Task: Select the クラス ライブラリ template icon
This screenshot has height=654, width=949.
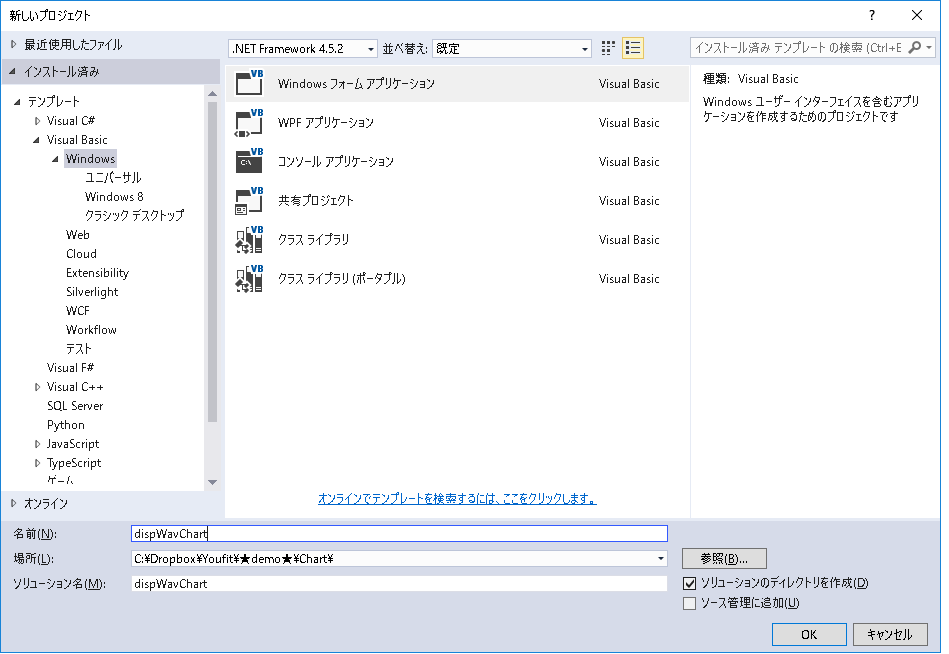Action: click(249, 239)
